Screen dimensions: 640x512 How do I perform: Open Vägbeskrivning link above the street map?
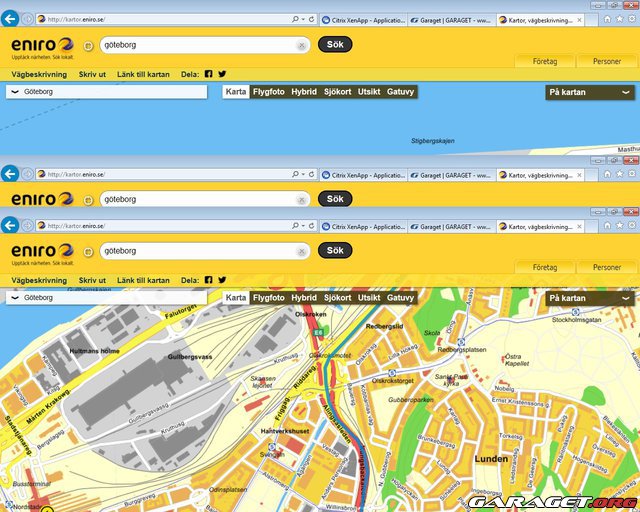[39, 281]
